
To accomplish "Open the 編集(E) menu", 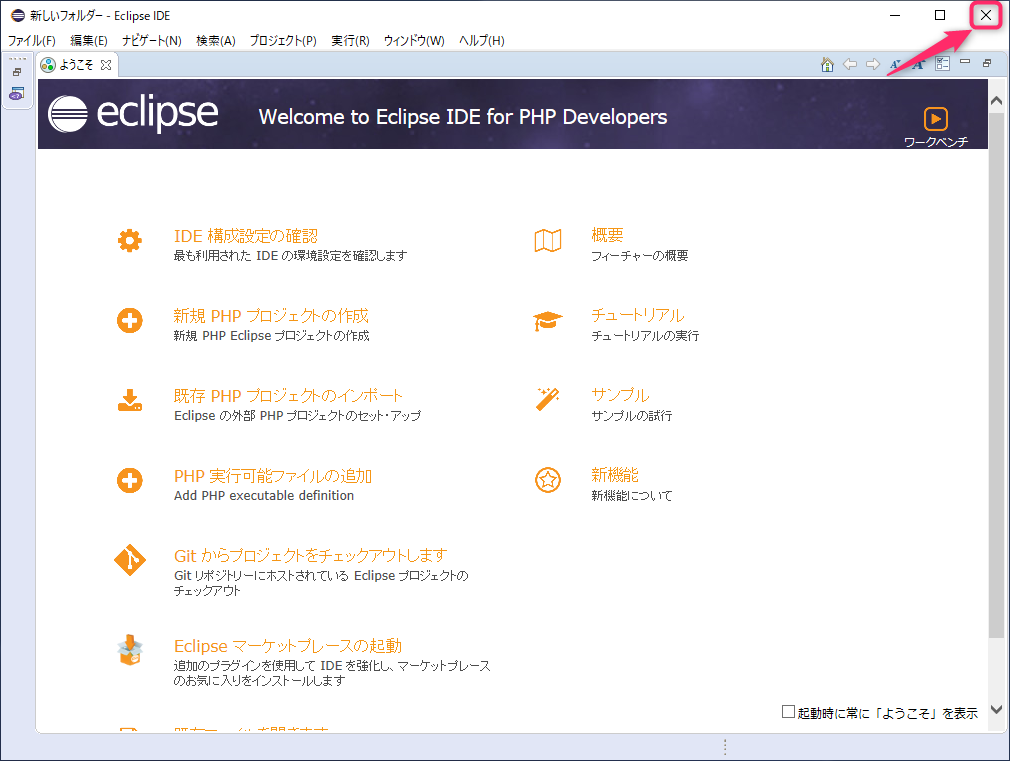I will point(89,41).
